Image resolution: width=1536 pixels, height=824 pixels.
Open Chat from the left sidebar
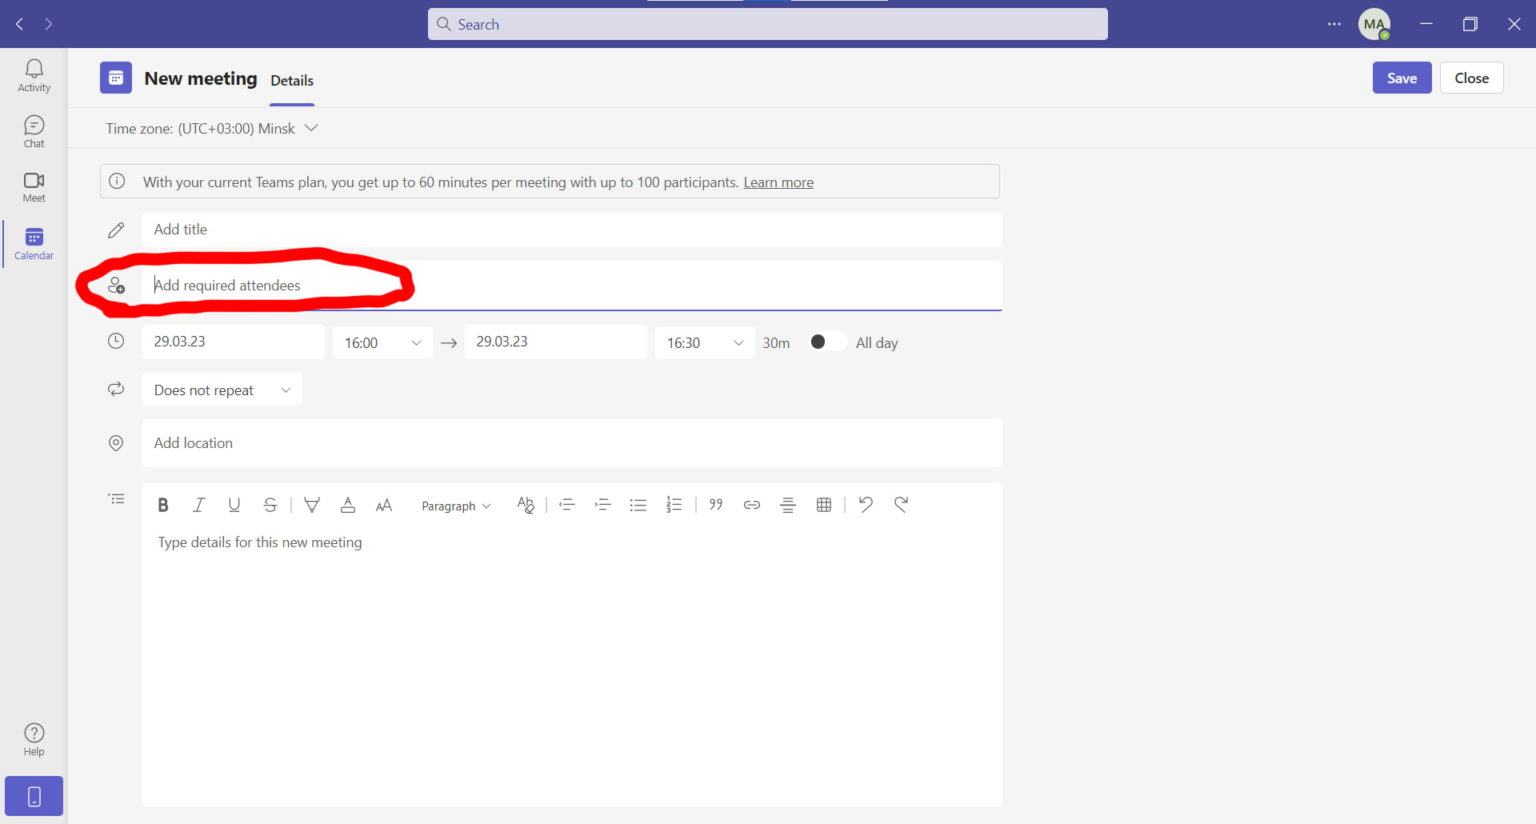(x=34, y=131)
